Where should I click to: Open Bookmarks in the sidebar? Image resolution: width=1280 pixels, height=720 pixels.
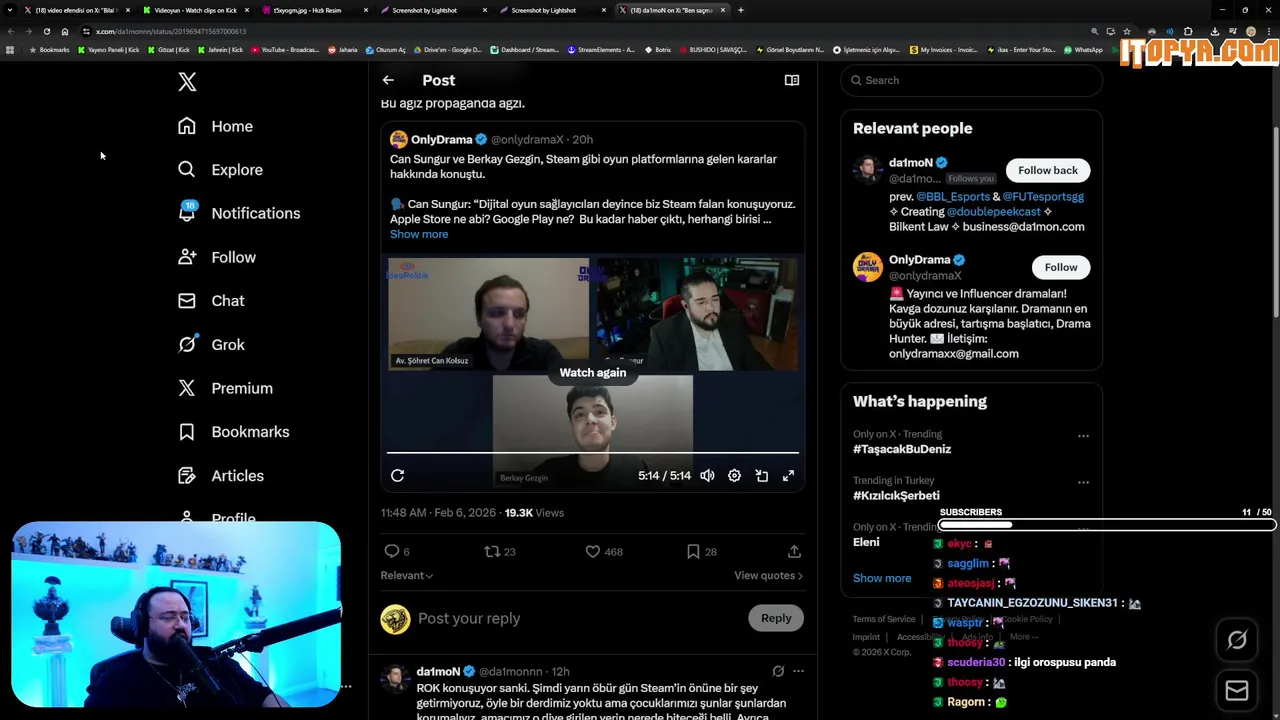[233, 432]
